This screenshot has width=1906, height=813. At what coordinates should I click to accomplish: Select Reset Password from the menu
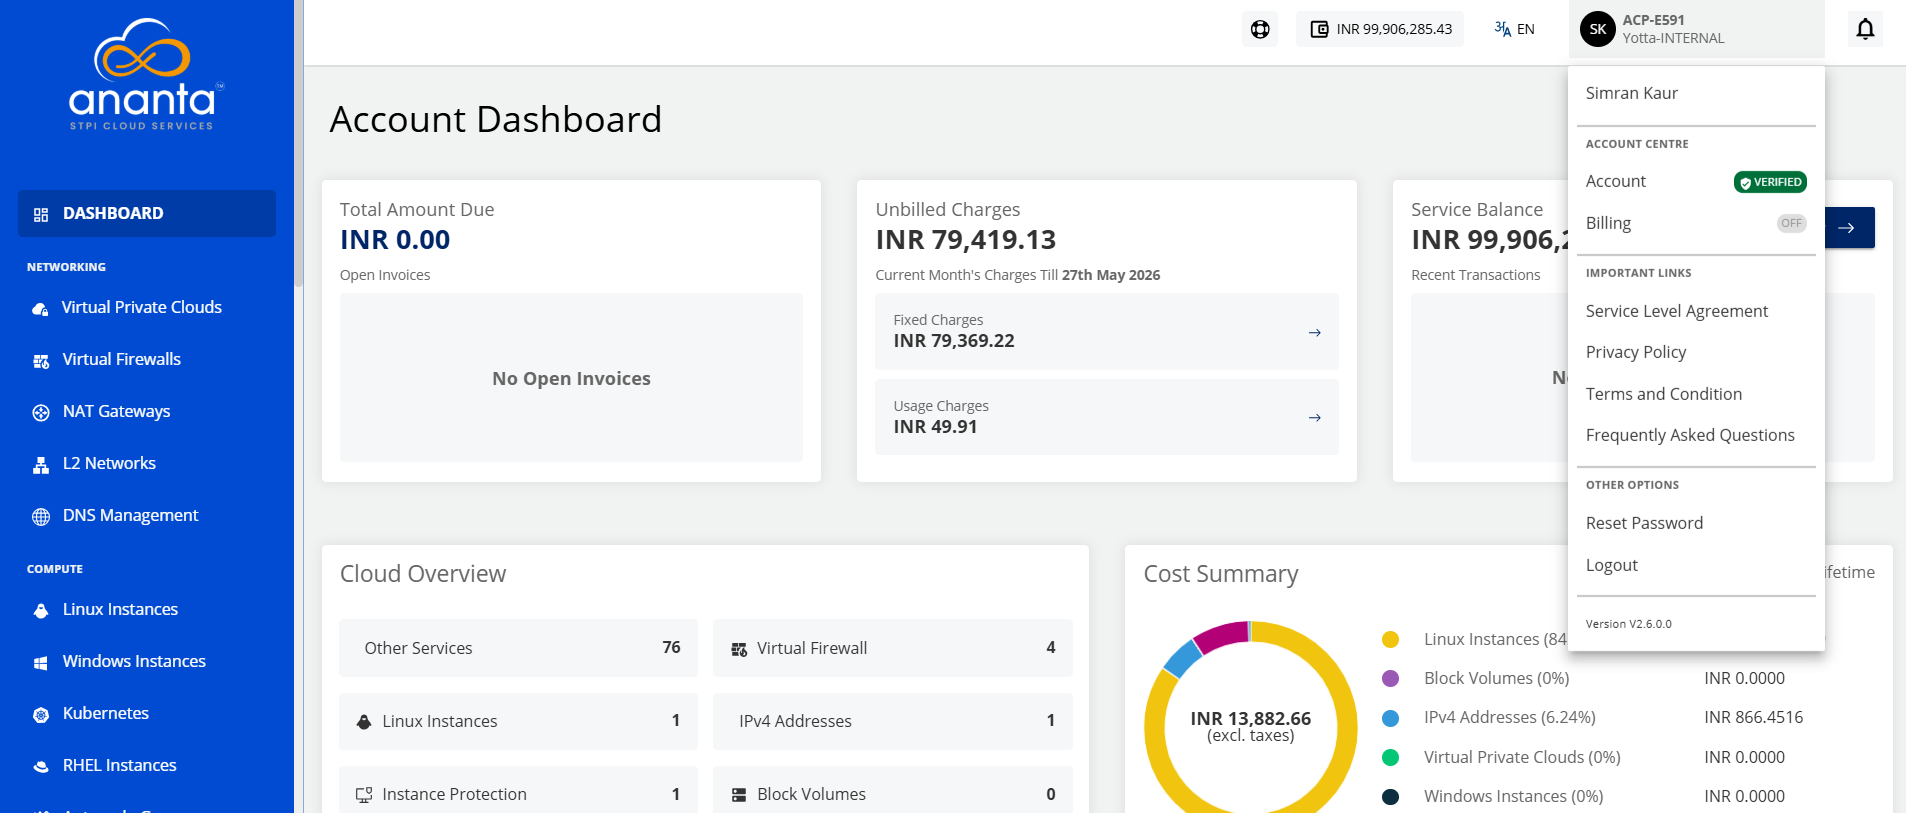pos(1644,523)
